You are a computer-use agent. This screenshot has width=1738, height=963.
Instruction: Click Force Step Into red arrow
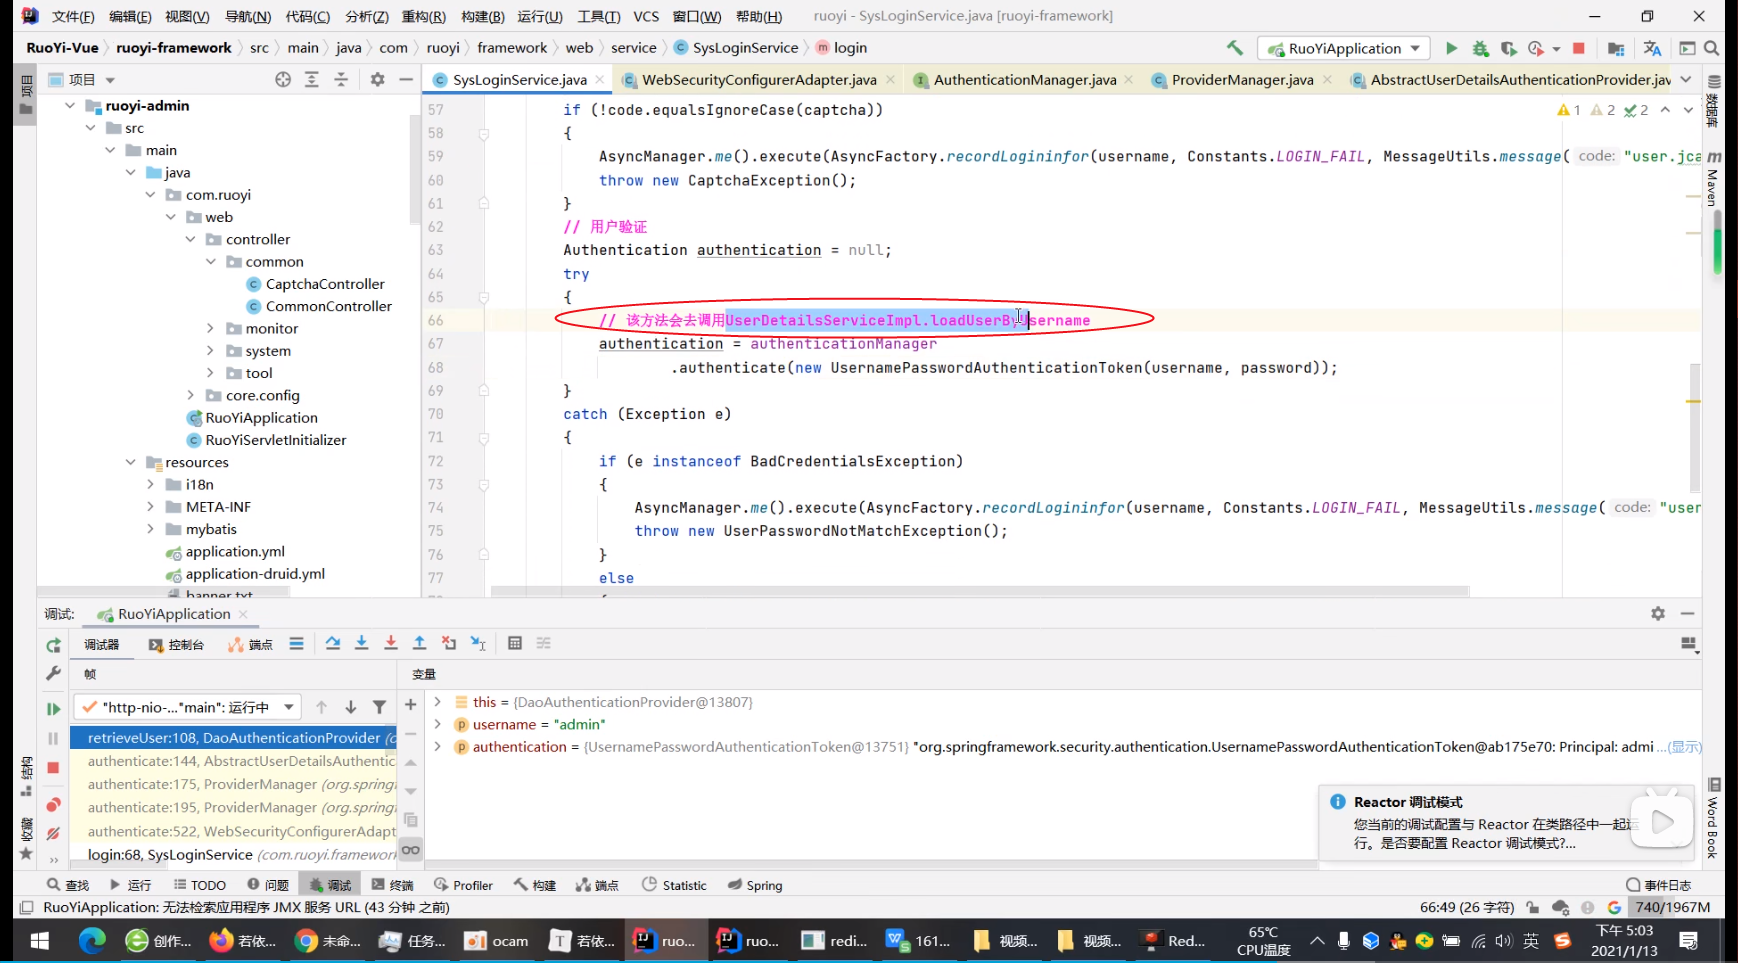tap(391, 643)
